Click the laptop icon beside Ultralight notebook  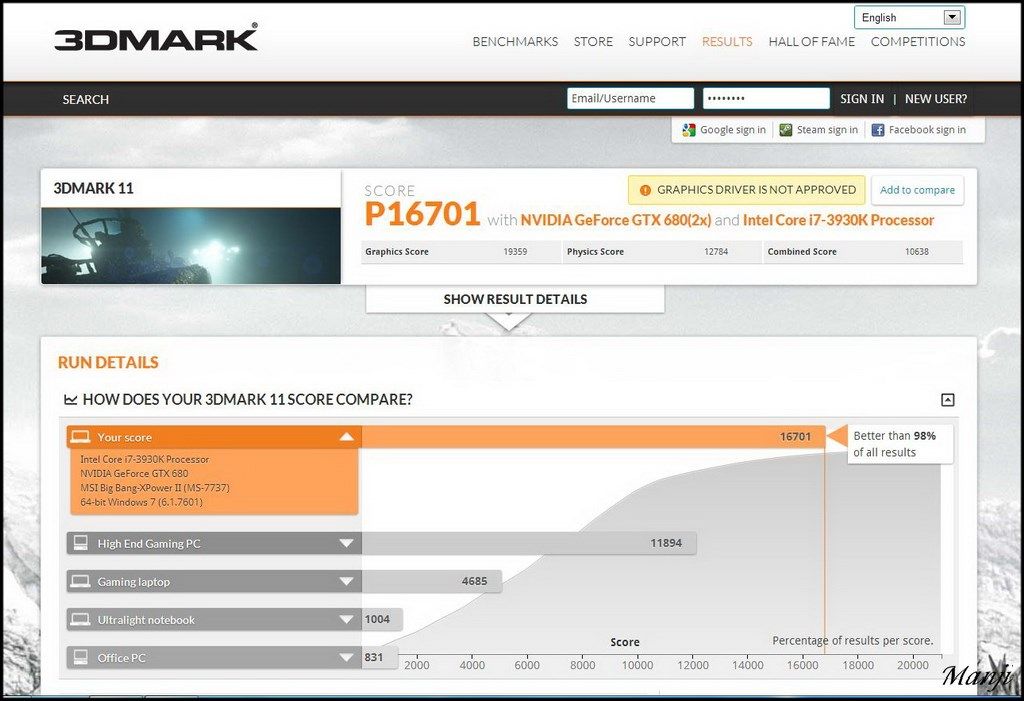[80, 619]
